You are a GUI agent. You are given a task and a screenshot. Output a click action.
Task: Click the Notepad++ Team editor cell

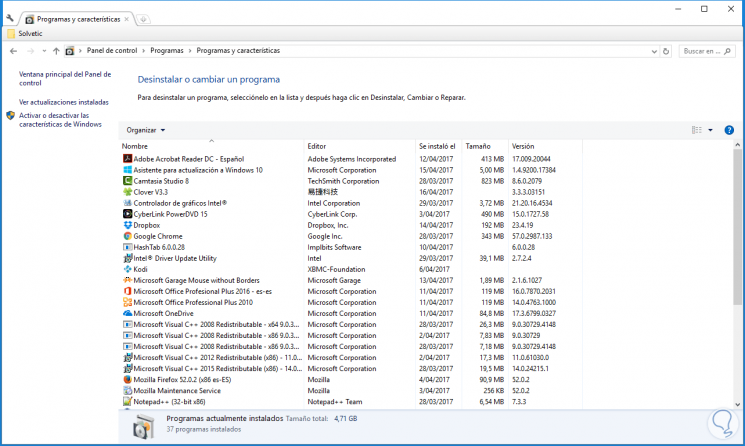click(x=334, y=402)
